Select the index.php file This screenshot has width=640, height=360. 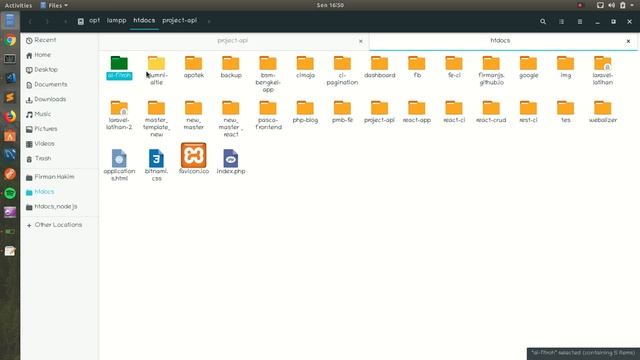[x=231, y=162]
